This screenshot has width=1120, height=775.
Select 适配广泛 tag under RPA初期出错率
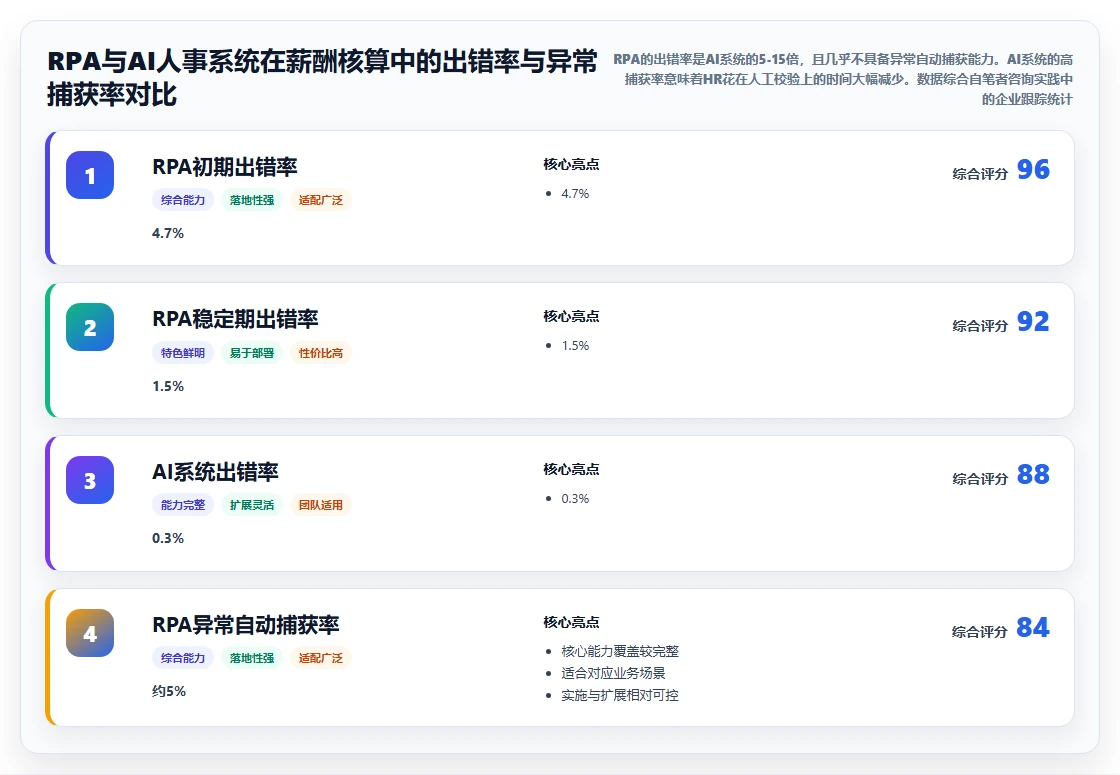pyautogui.click(x=321, y=200)
